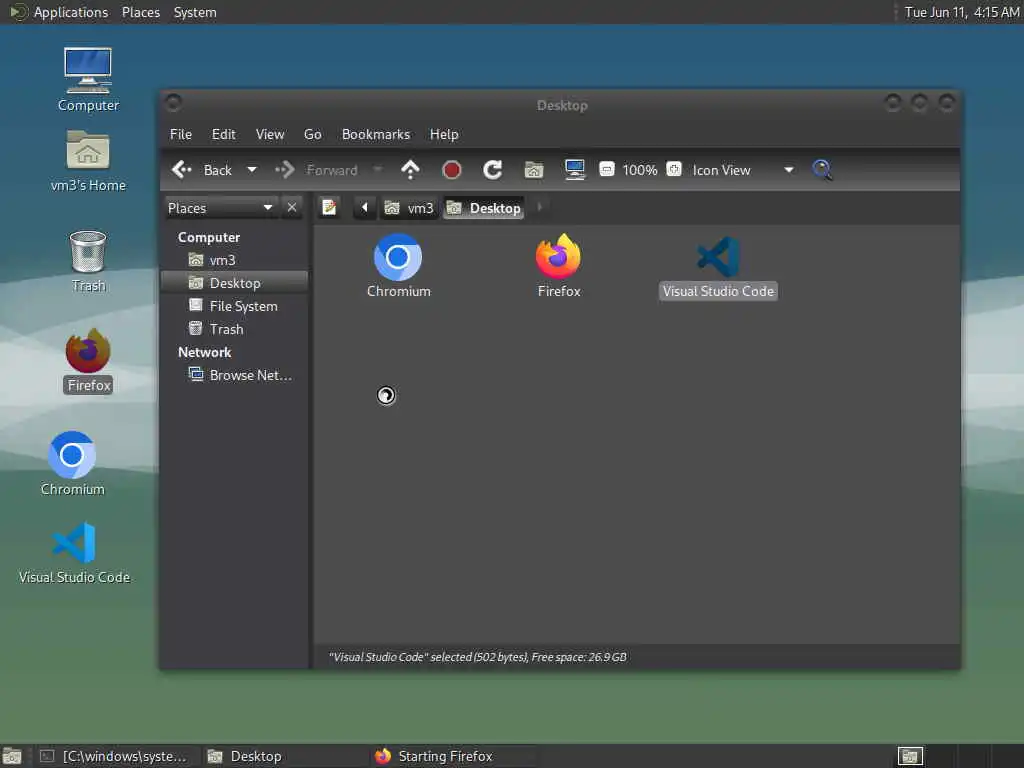Viewport: 1024px width, 768px height.
Task: Go up to the parent folder
Action: 410,170
